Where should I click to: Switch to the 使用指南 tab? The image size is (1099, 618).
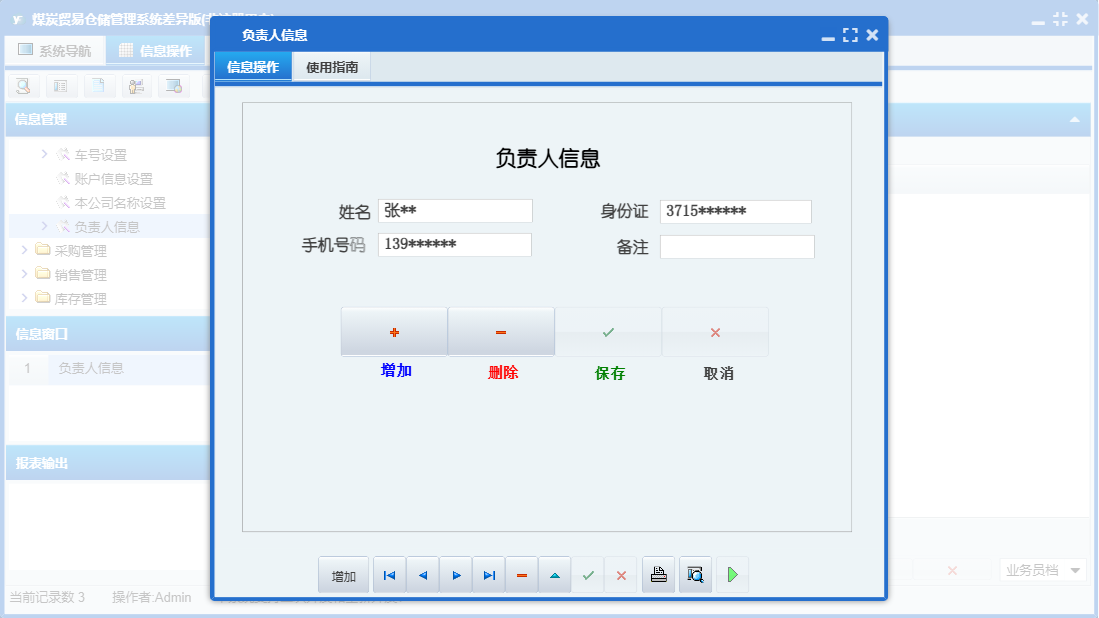pyautogui.click(x=331, y=67)
